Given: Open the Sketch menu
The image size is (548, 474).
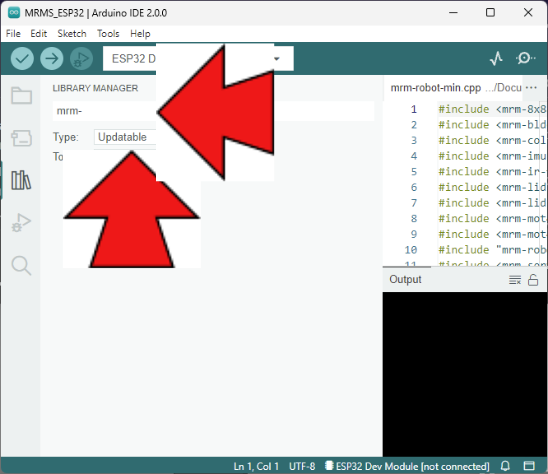Looking at the screenshot, I should (72, 34).
